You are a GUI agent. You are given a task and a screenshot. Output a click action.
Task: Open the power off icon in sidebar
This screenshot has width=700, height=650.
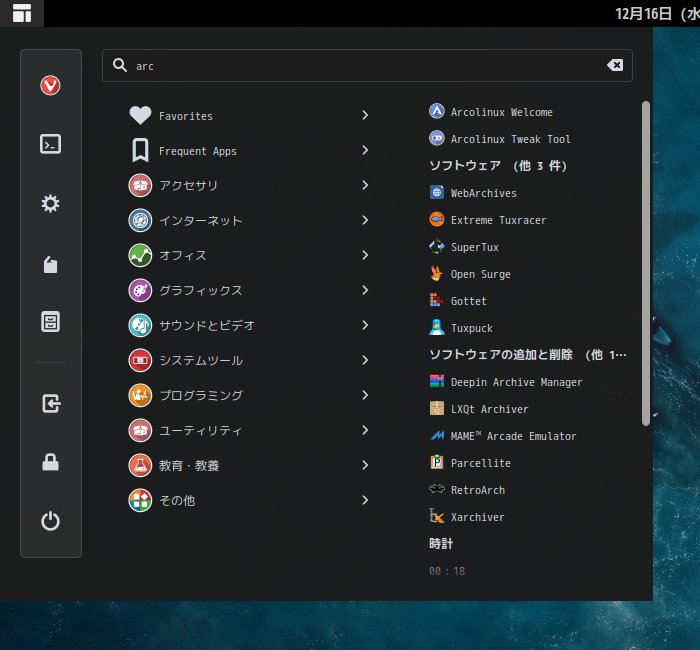click(50, 521)
